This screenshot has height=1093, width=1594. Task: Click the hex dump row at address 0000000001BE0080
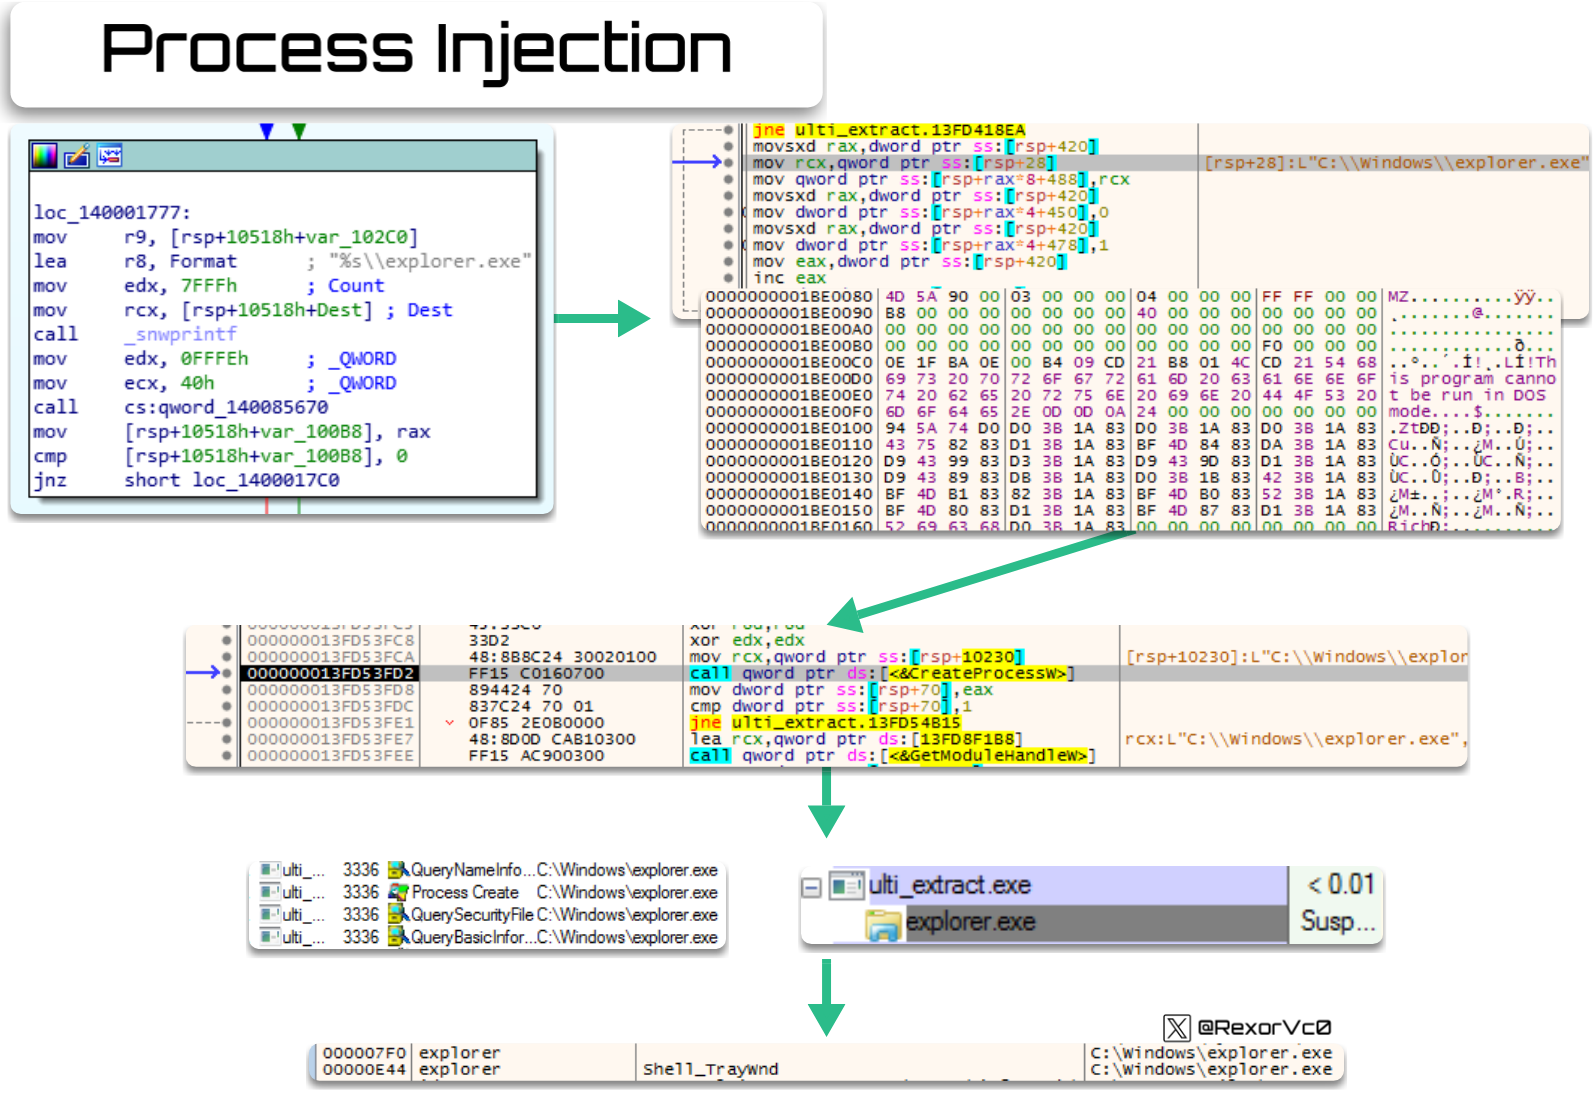coord(1129,297)
